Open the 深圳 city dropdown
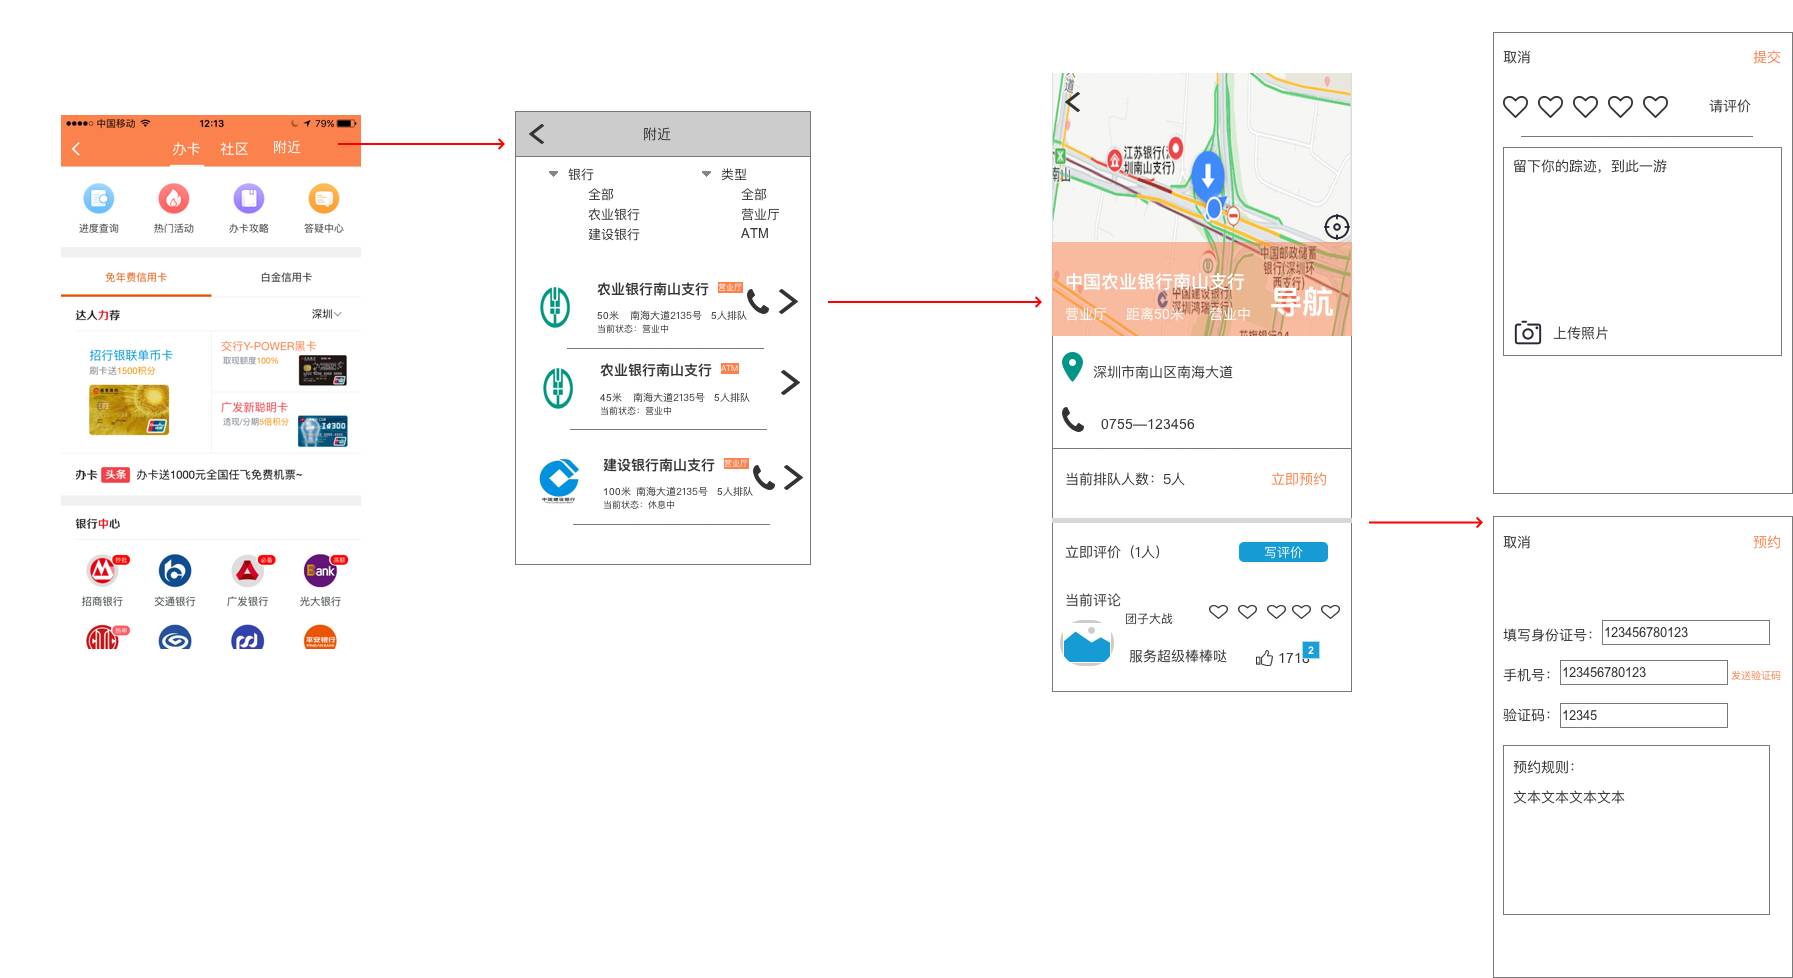 point(327,314)
